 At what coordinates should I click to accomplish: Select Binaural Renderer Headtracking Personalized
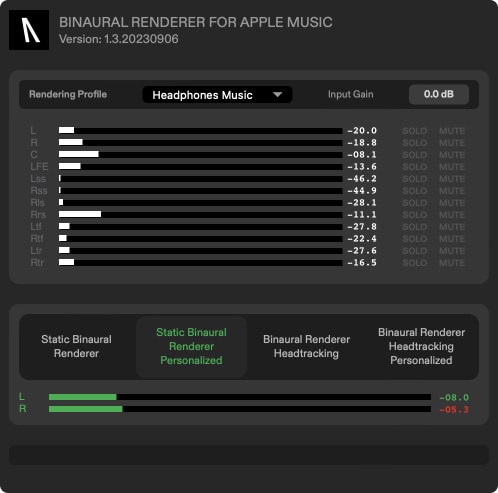[x=421, y=346]
